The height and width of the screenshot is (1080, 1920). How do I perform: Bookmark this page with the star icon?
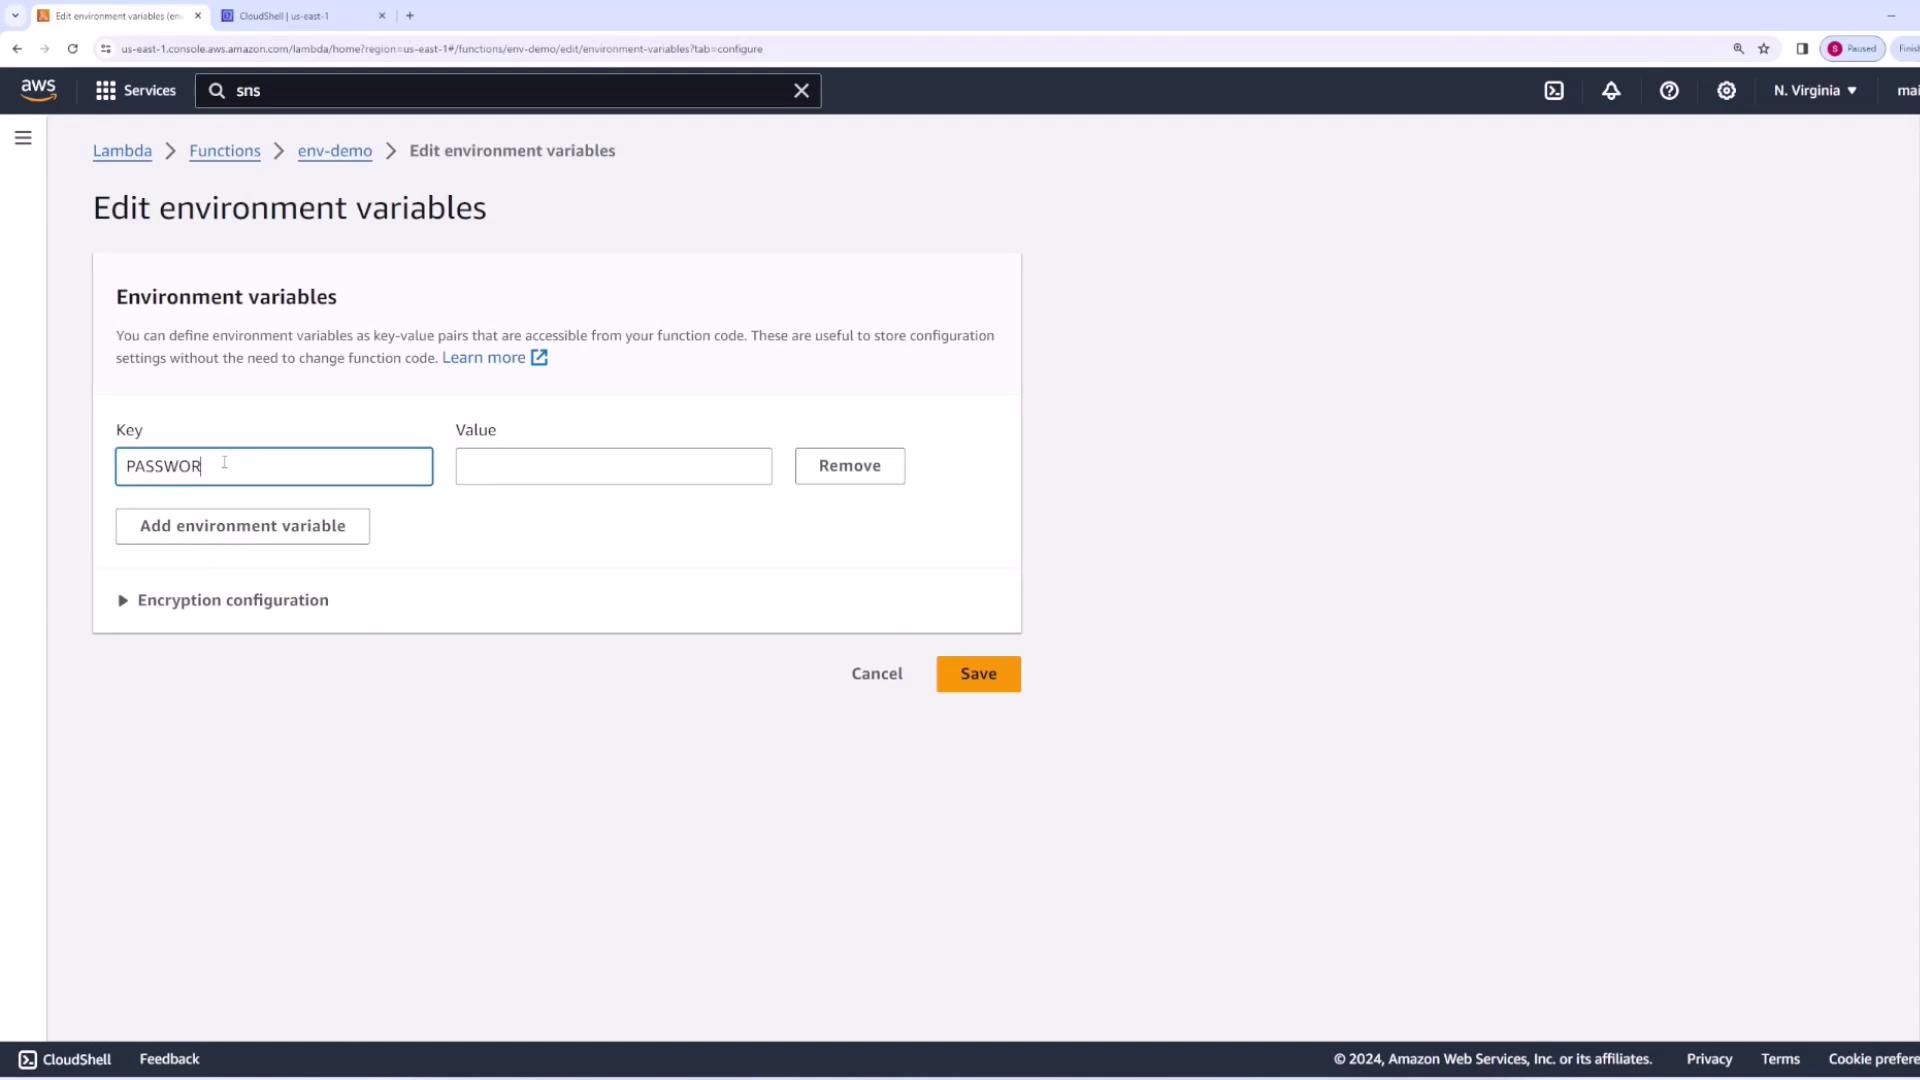pos(1764,48)
